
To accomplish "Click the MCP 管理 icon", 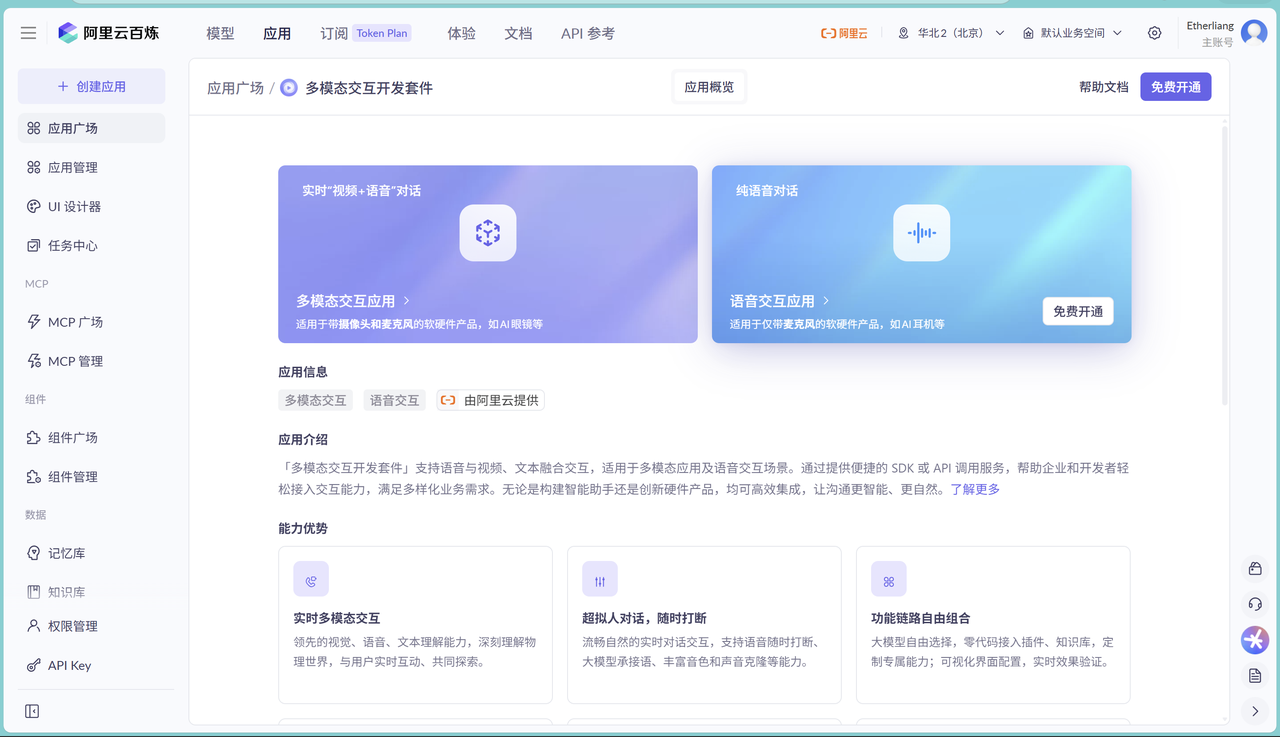I will coord(34,361).
